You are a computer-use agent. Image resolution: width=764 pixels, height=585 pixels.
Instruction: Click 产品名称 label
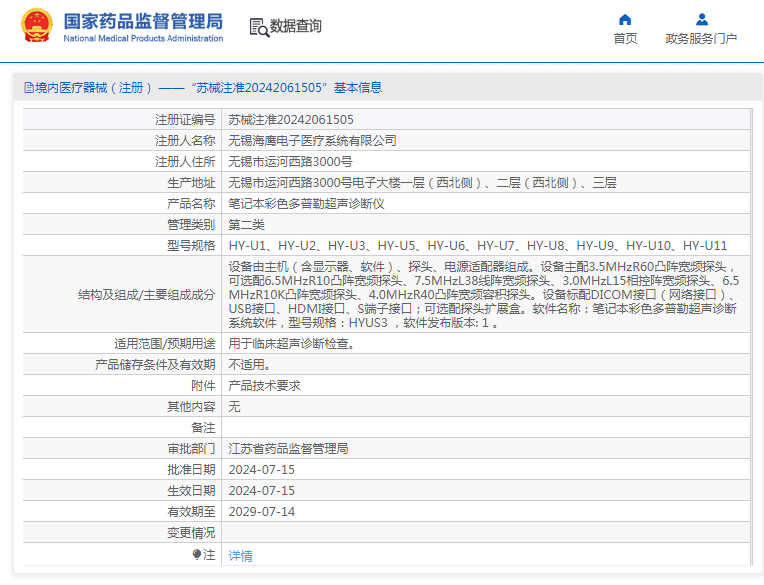pyautogui.click(x=191, y=204)
